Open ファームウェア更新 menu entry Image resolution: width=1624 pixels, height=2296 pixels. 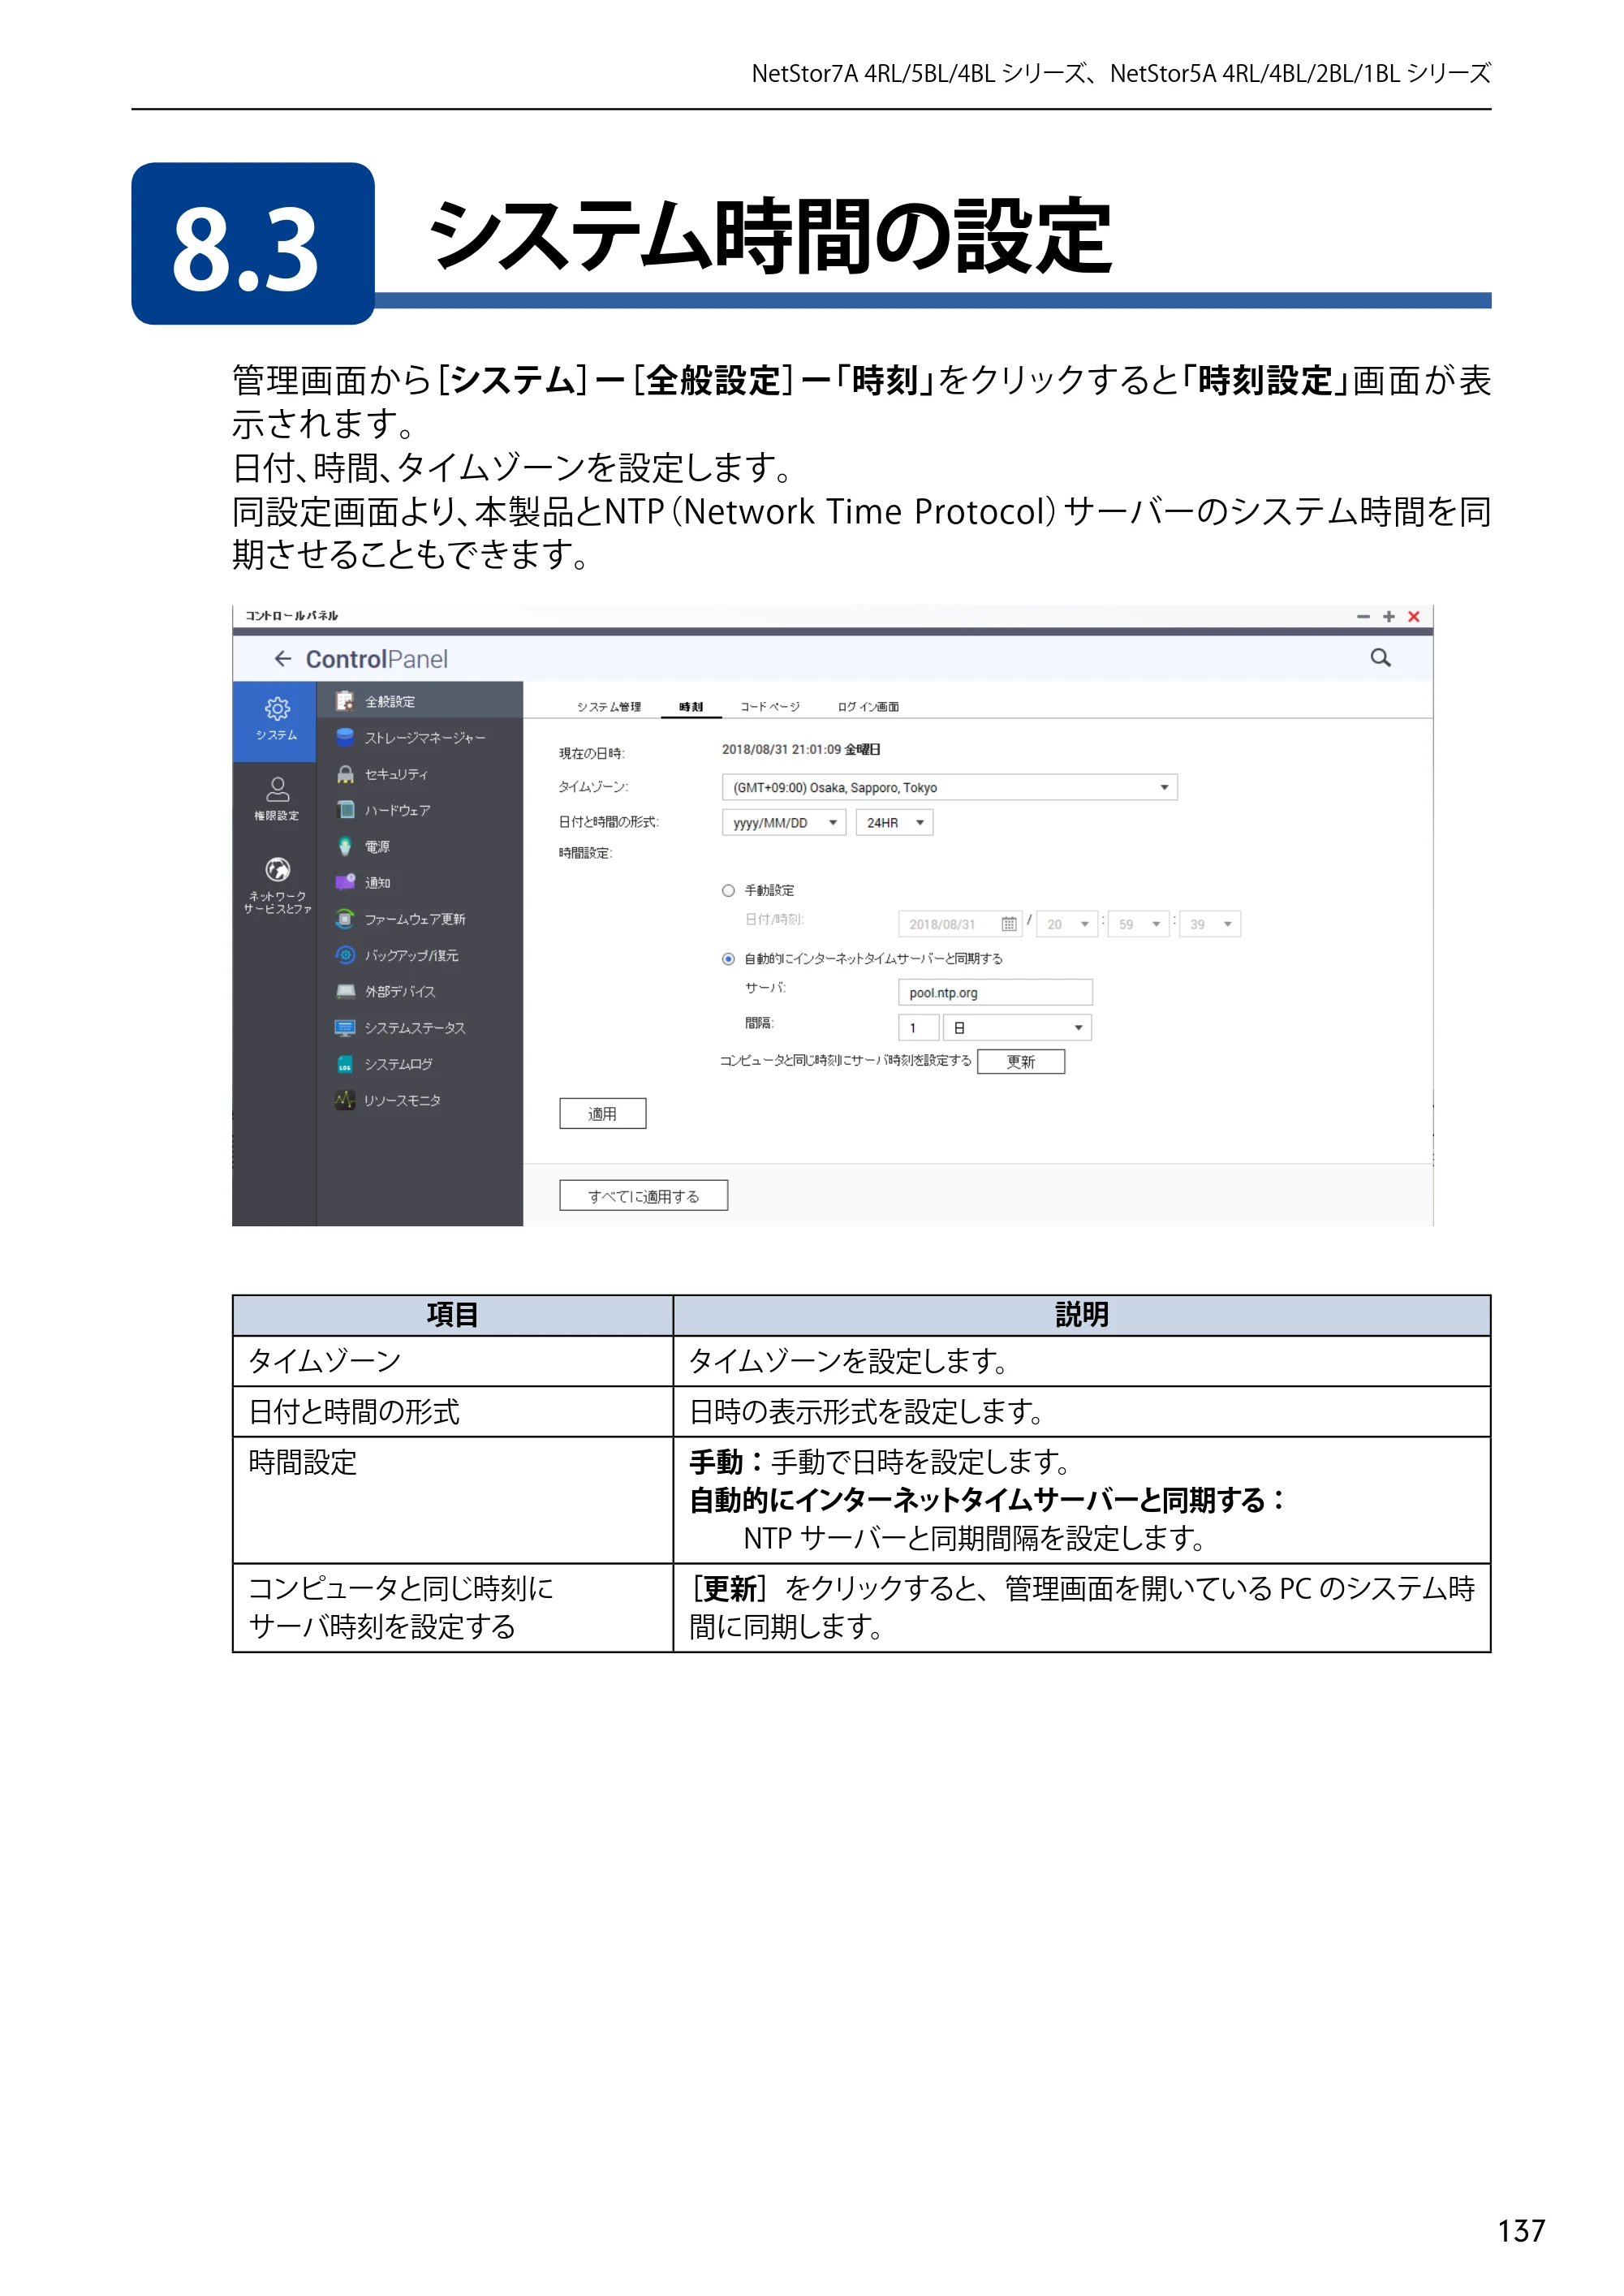[x=420, y=918]
